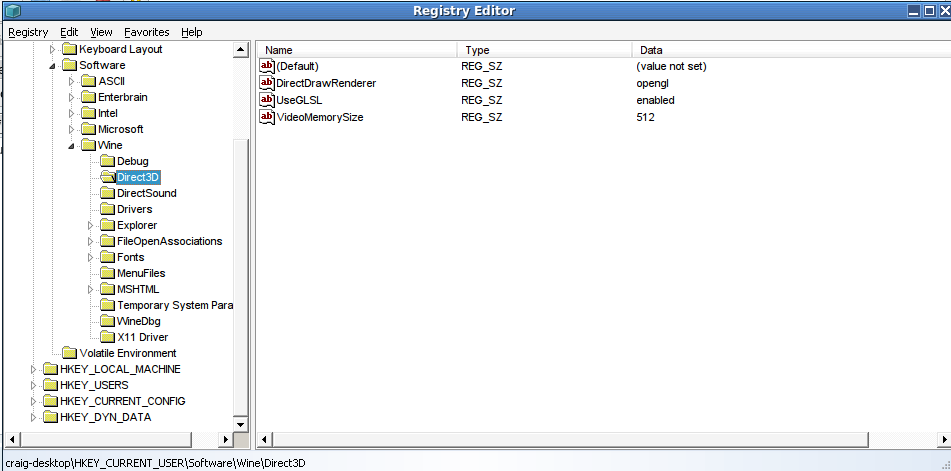
Task: Collapse the Wine key
Action: [72, 145]
